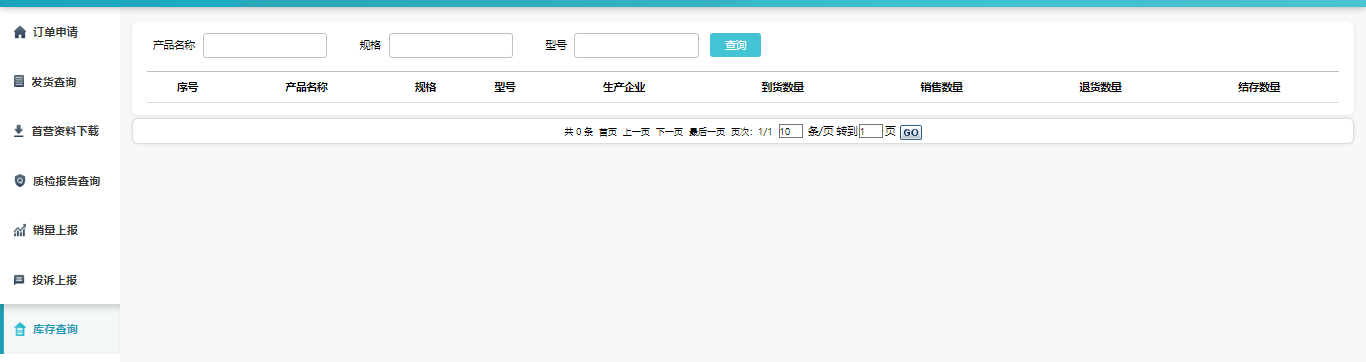Click the 查询 search button
This screenshot has width=1366, height=362.
coord(735,45)
